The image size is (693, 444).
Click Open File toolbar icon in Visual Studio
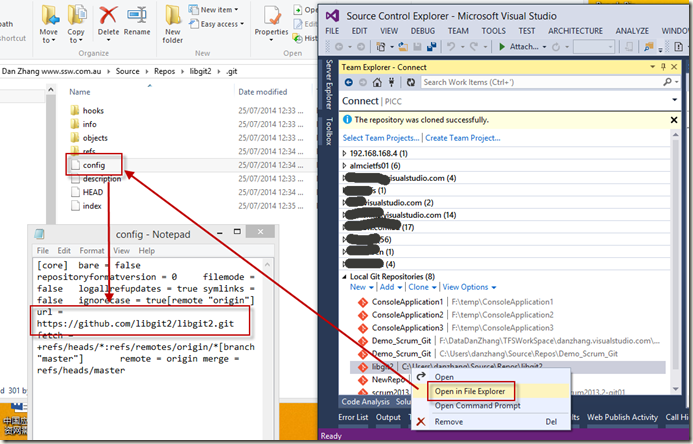click(x=403, y=46)
